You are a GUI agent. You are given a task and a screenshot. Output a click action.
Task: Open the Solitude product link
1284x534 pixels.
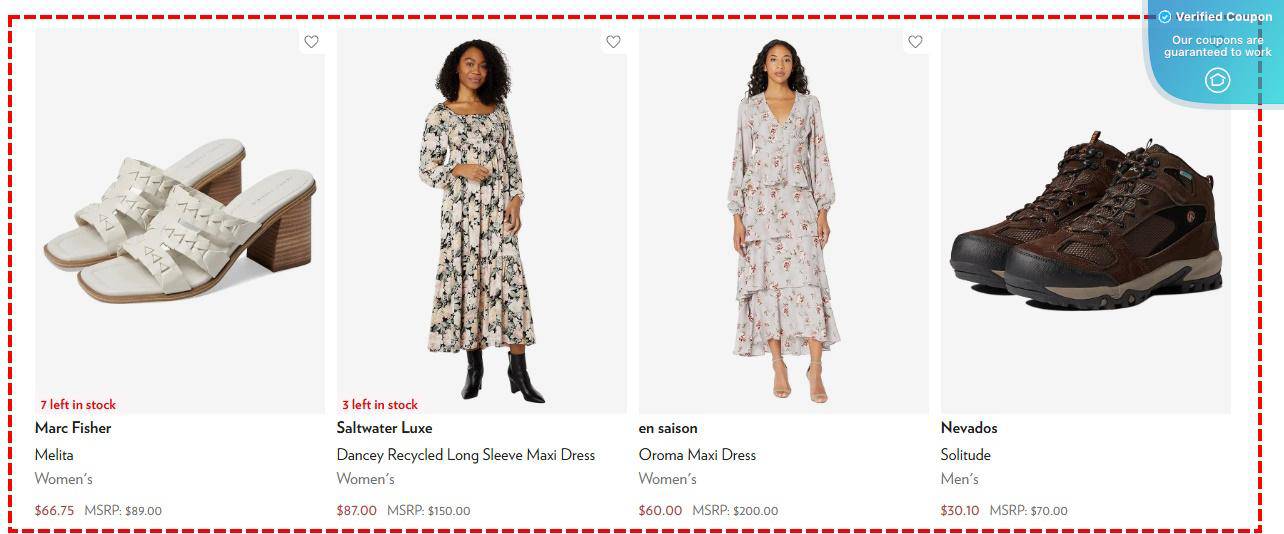(966, 455)
